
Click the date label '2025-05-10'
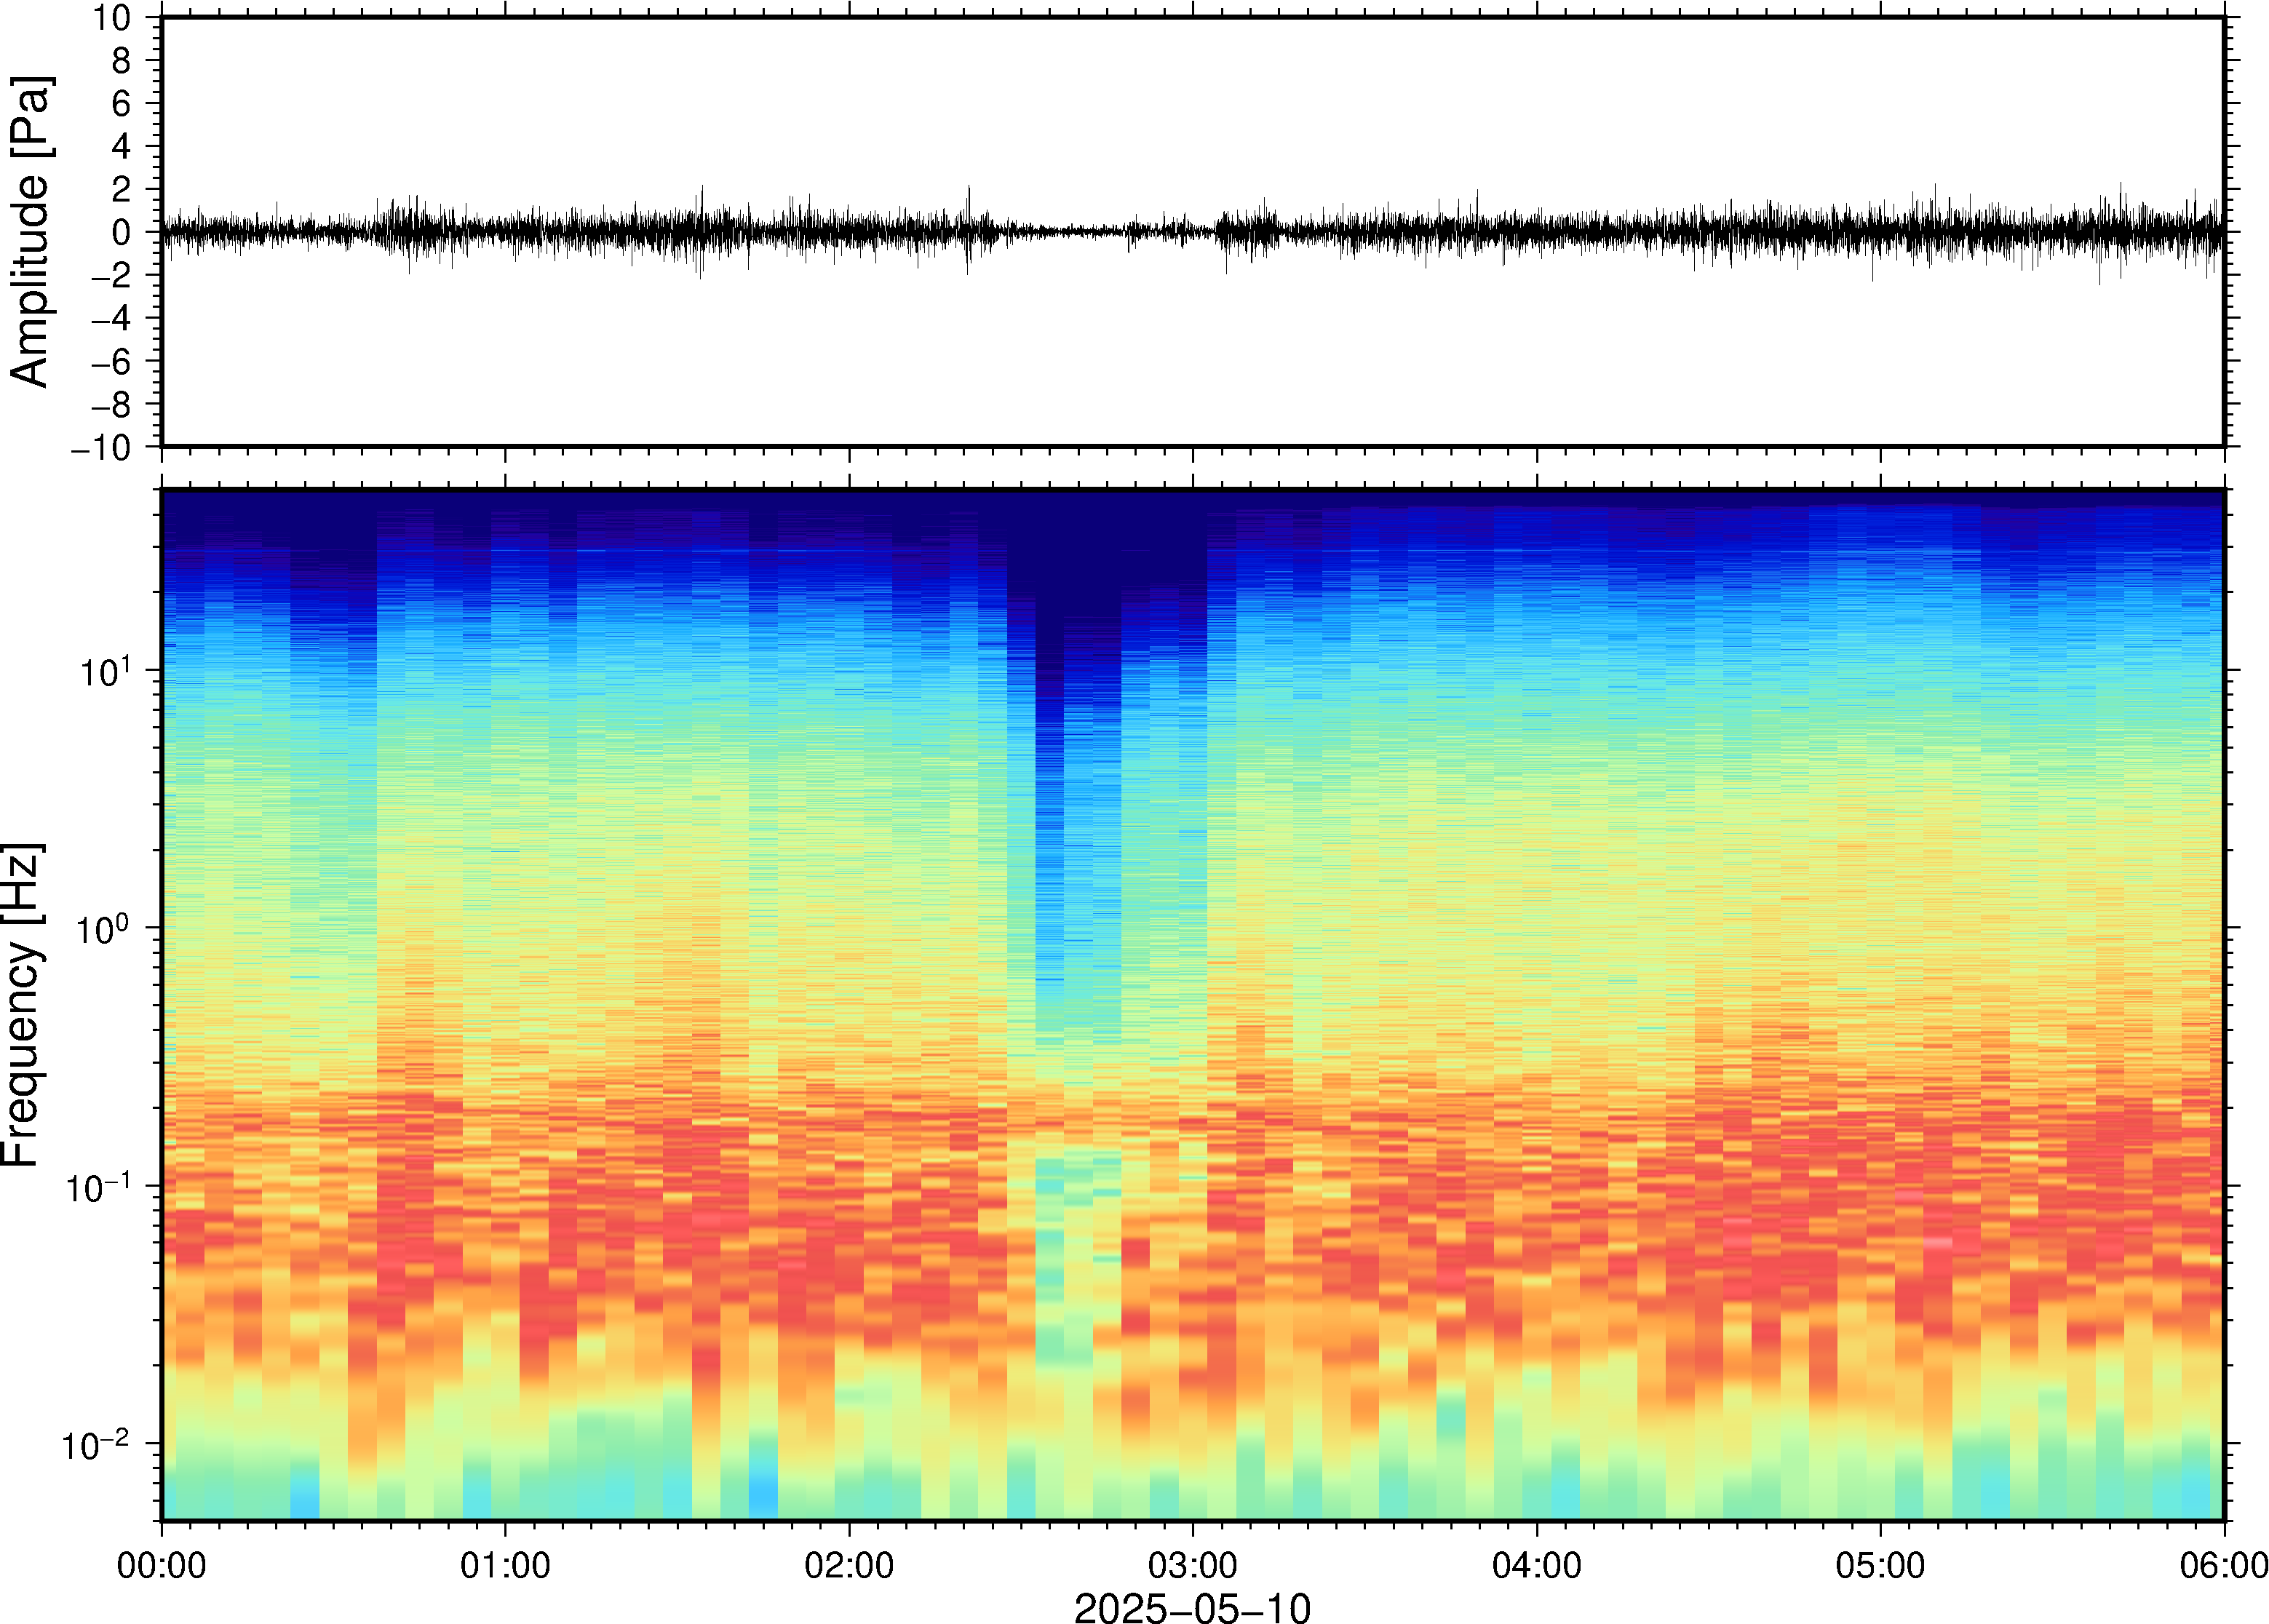pyautogui.click(x=1192, y=1607)
